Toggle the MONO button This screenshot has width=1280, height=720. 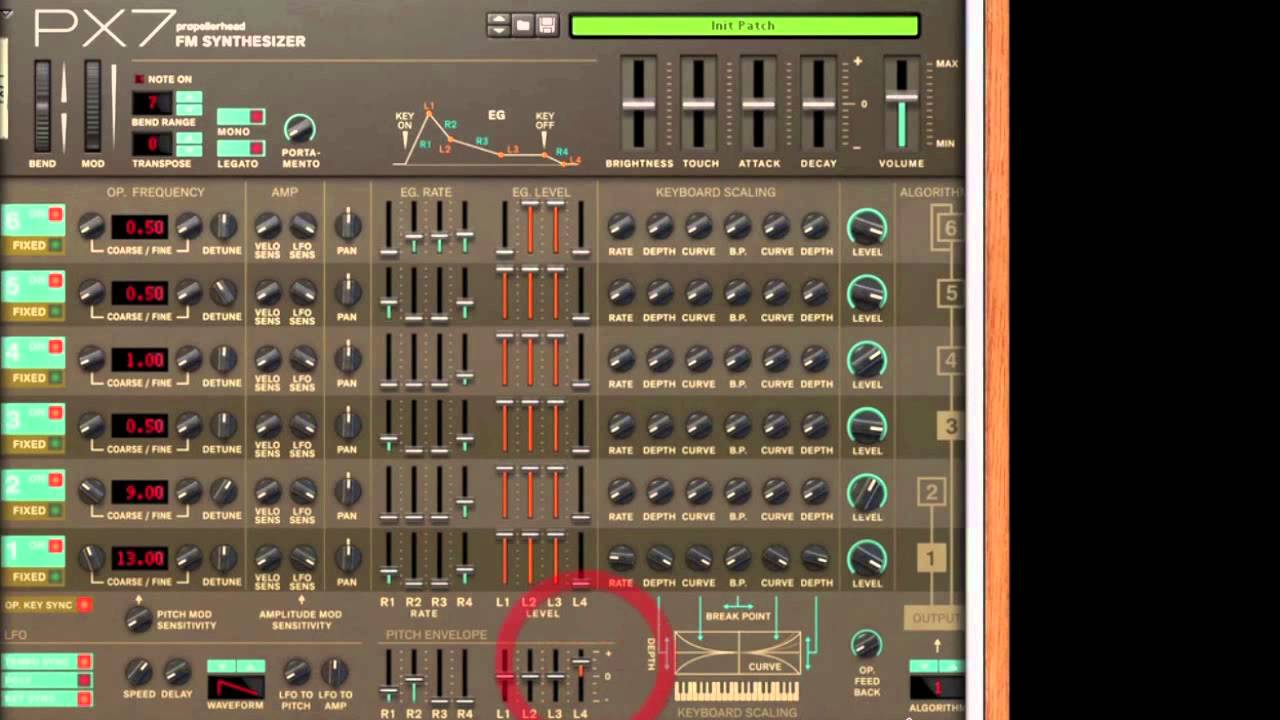pos(241,117)
